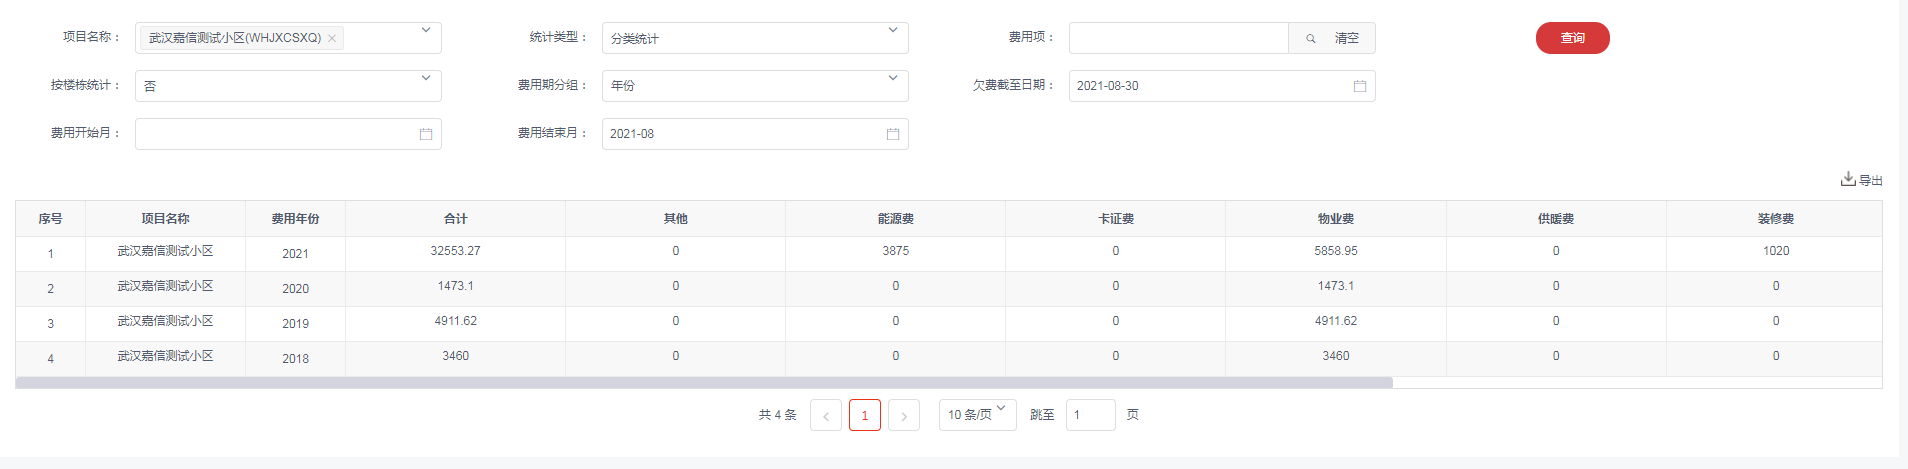This screenshot has width=1908, height=469.
Task: Select page 1 in pagination
Action: pyautogui.click(x=865, y=415)
